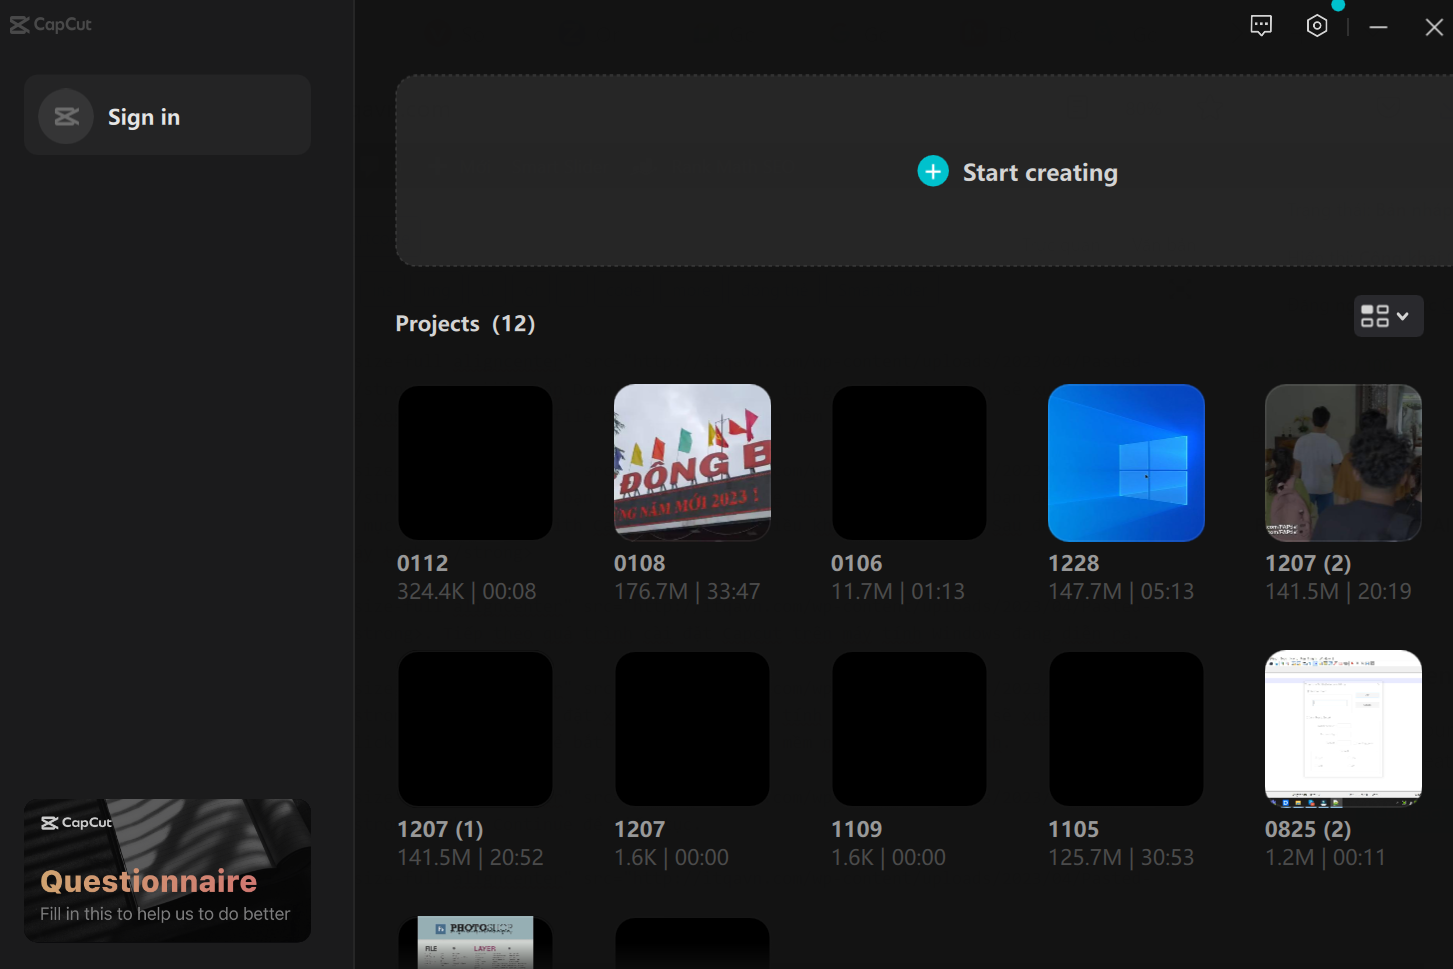Minimize the CapCut window

tap(1378, 27)
